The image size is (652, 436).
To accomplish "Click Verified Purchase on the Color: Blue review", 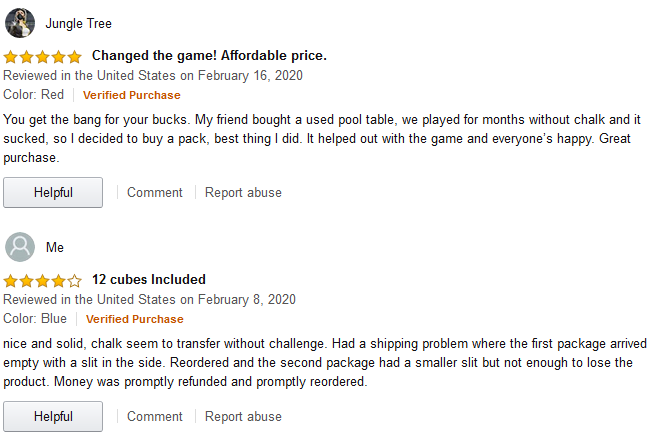I will click(134, 319).
